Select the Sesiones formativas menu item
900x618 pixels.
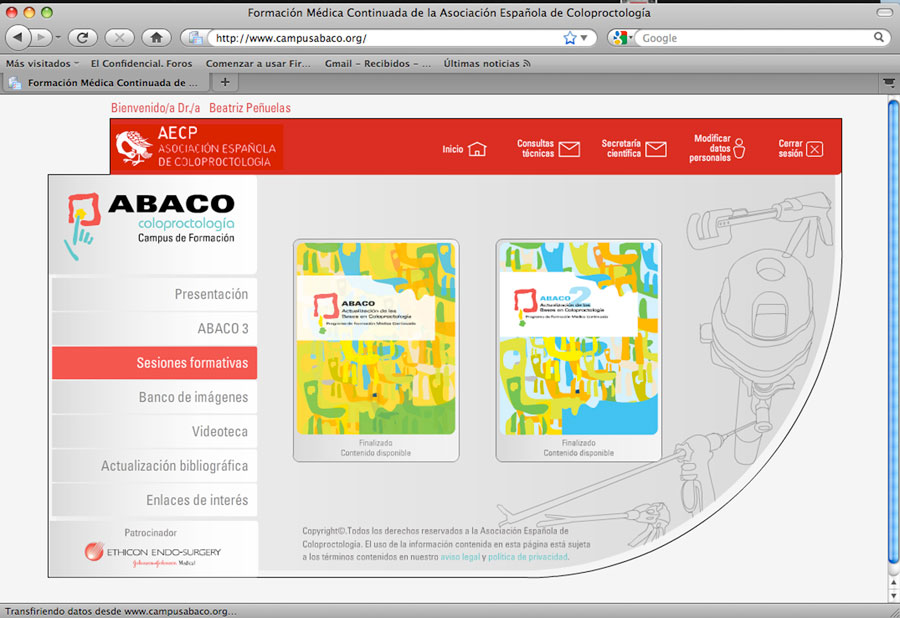coord(154,363)
